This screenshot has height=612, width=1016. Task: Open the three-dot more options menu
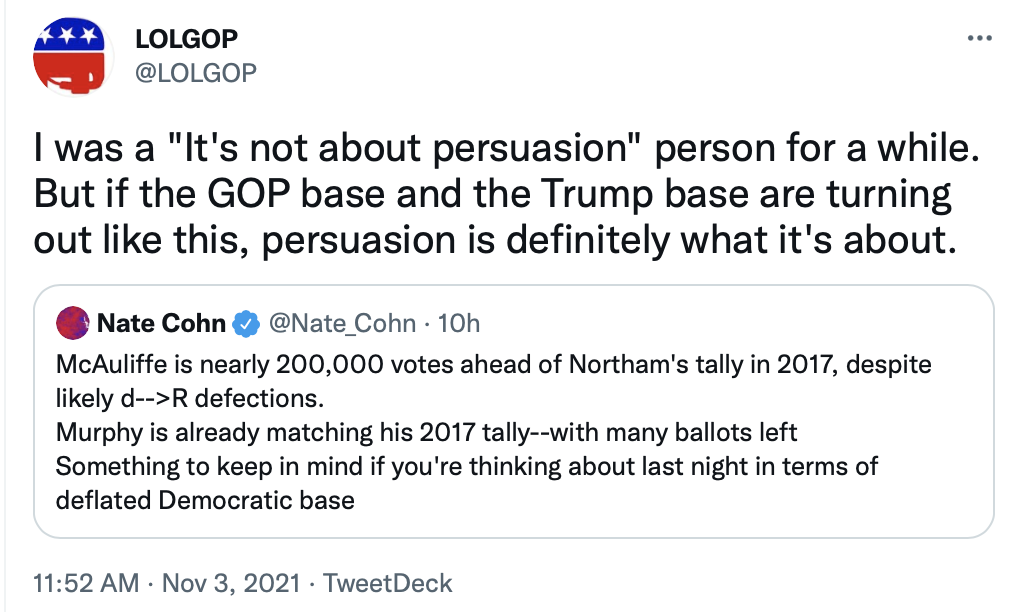pyautogui.click(x=978, y=38)
